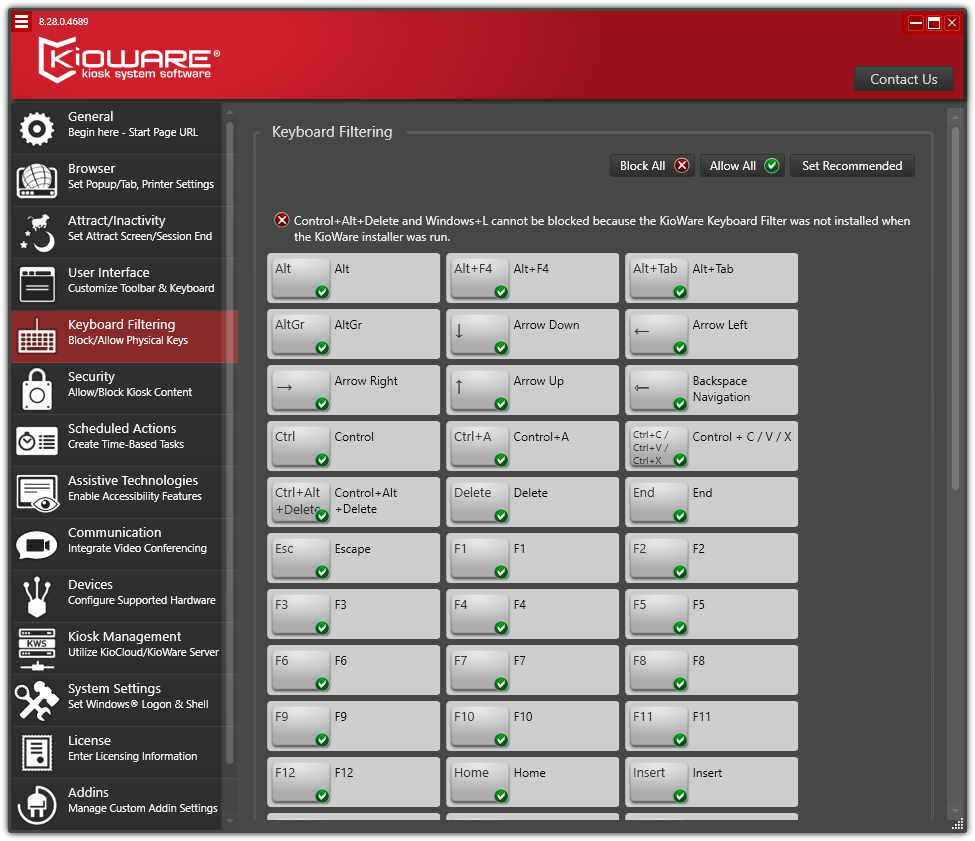The image size is (975, 841).
Task: Click the Browser globe icon
Action: 37,181
